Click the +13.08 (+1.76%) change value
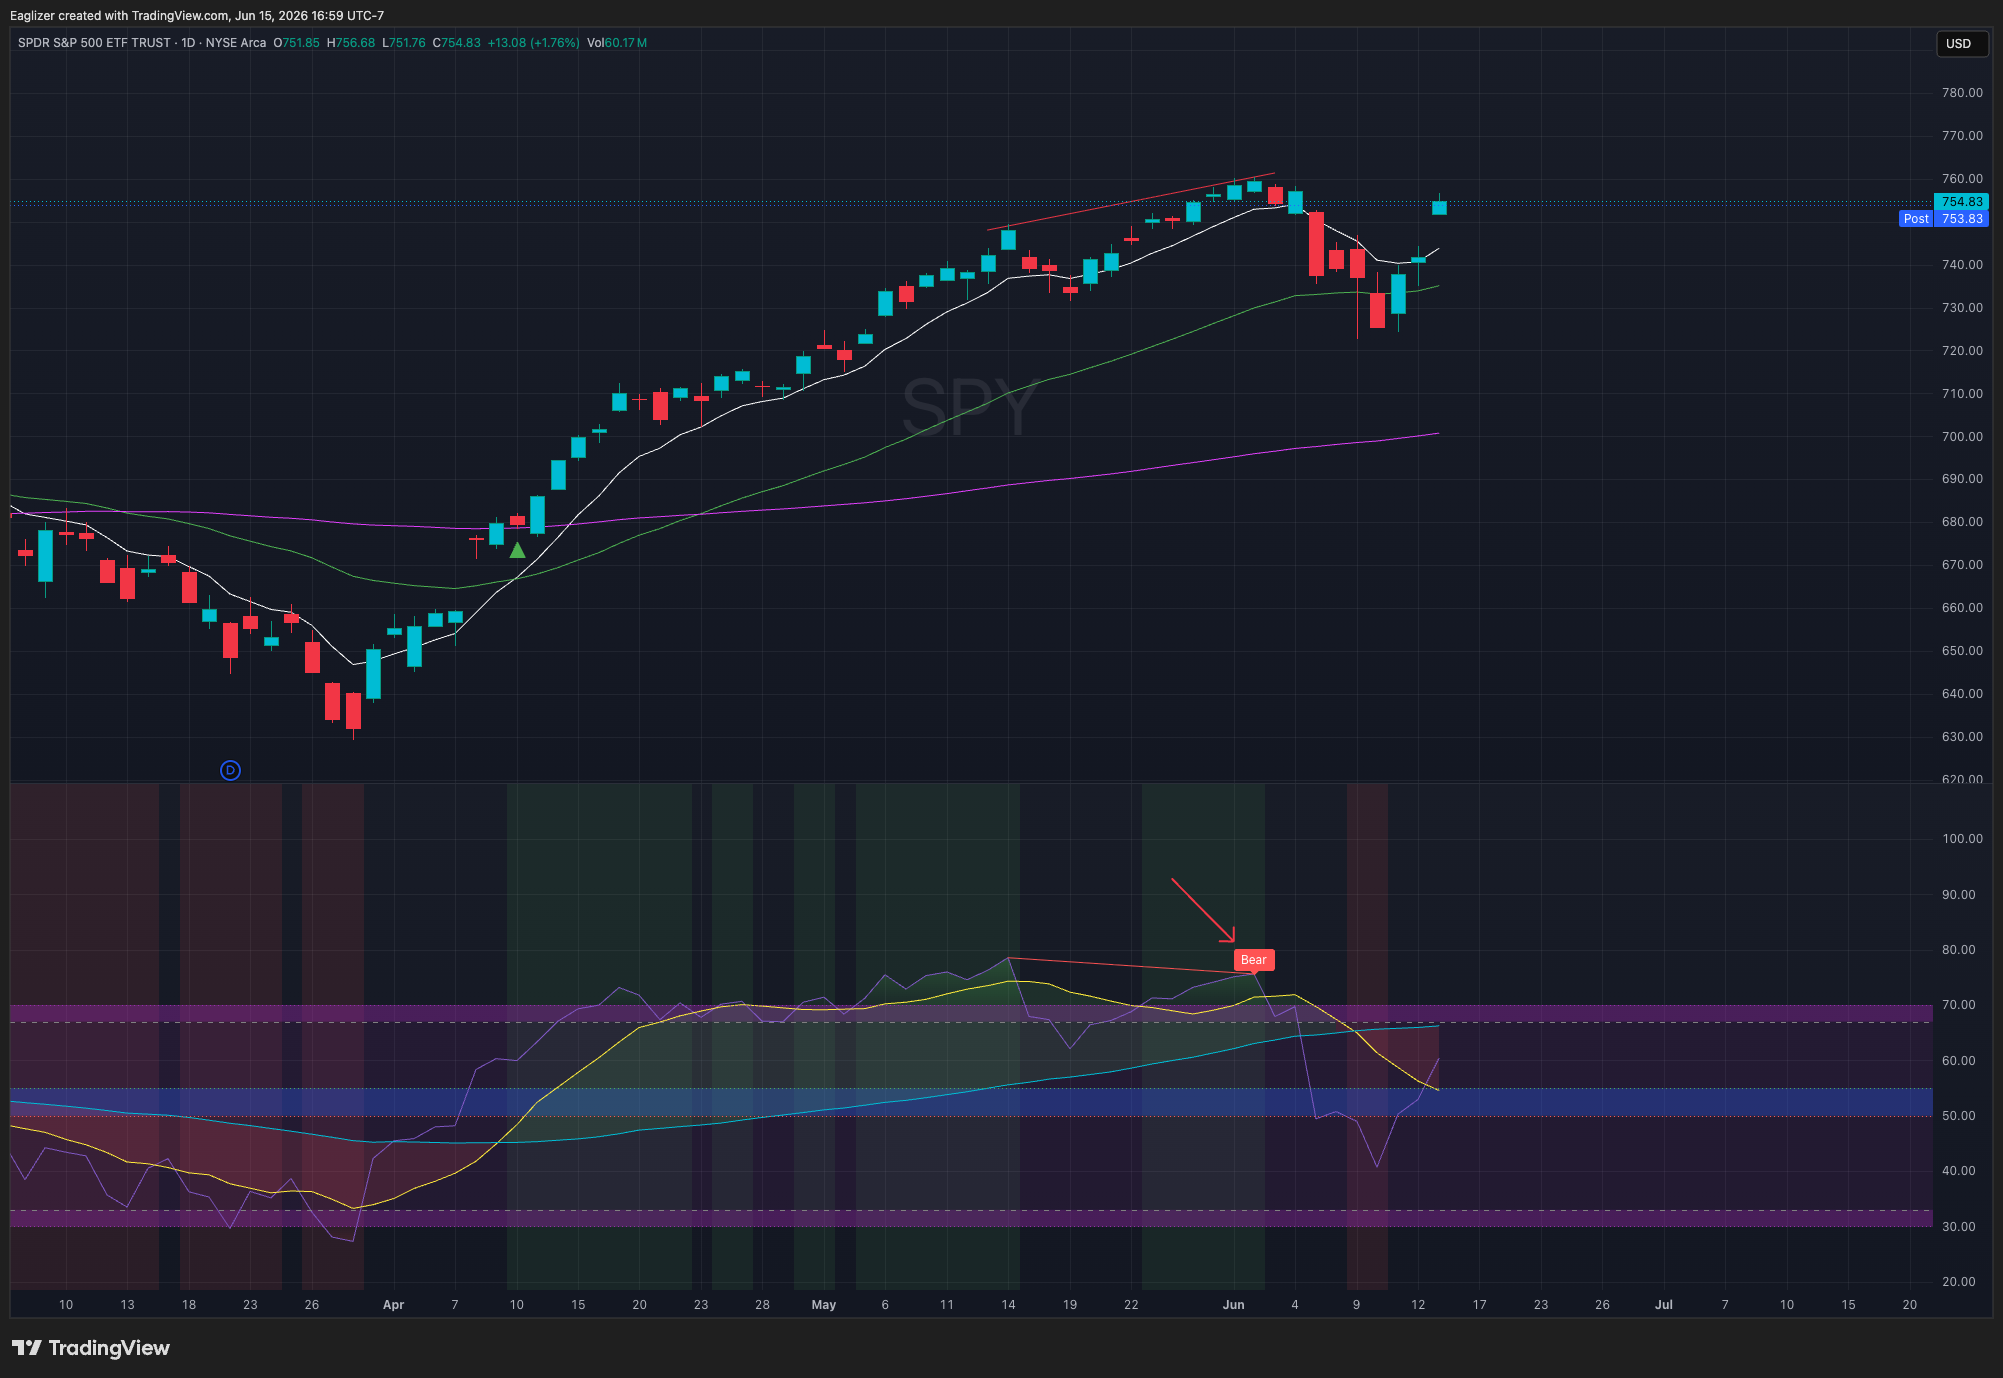This screenshot has height=1378, width=2003. (533, 43)
